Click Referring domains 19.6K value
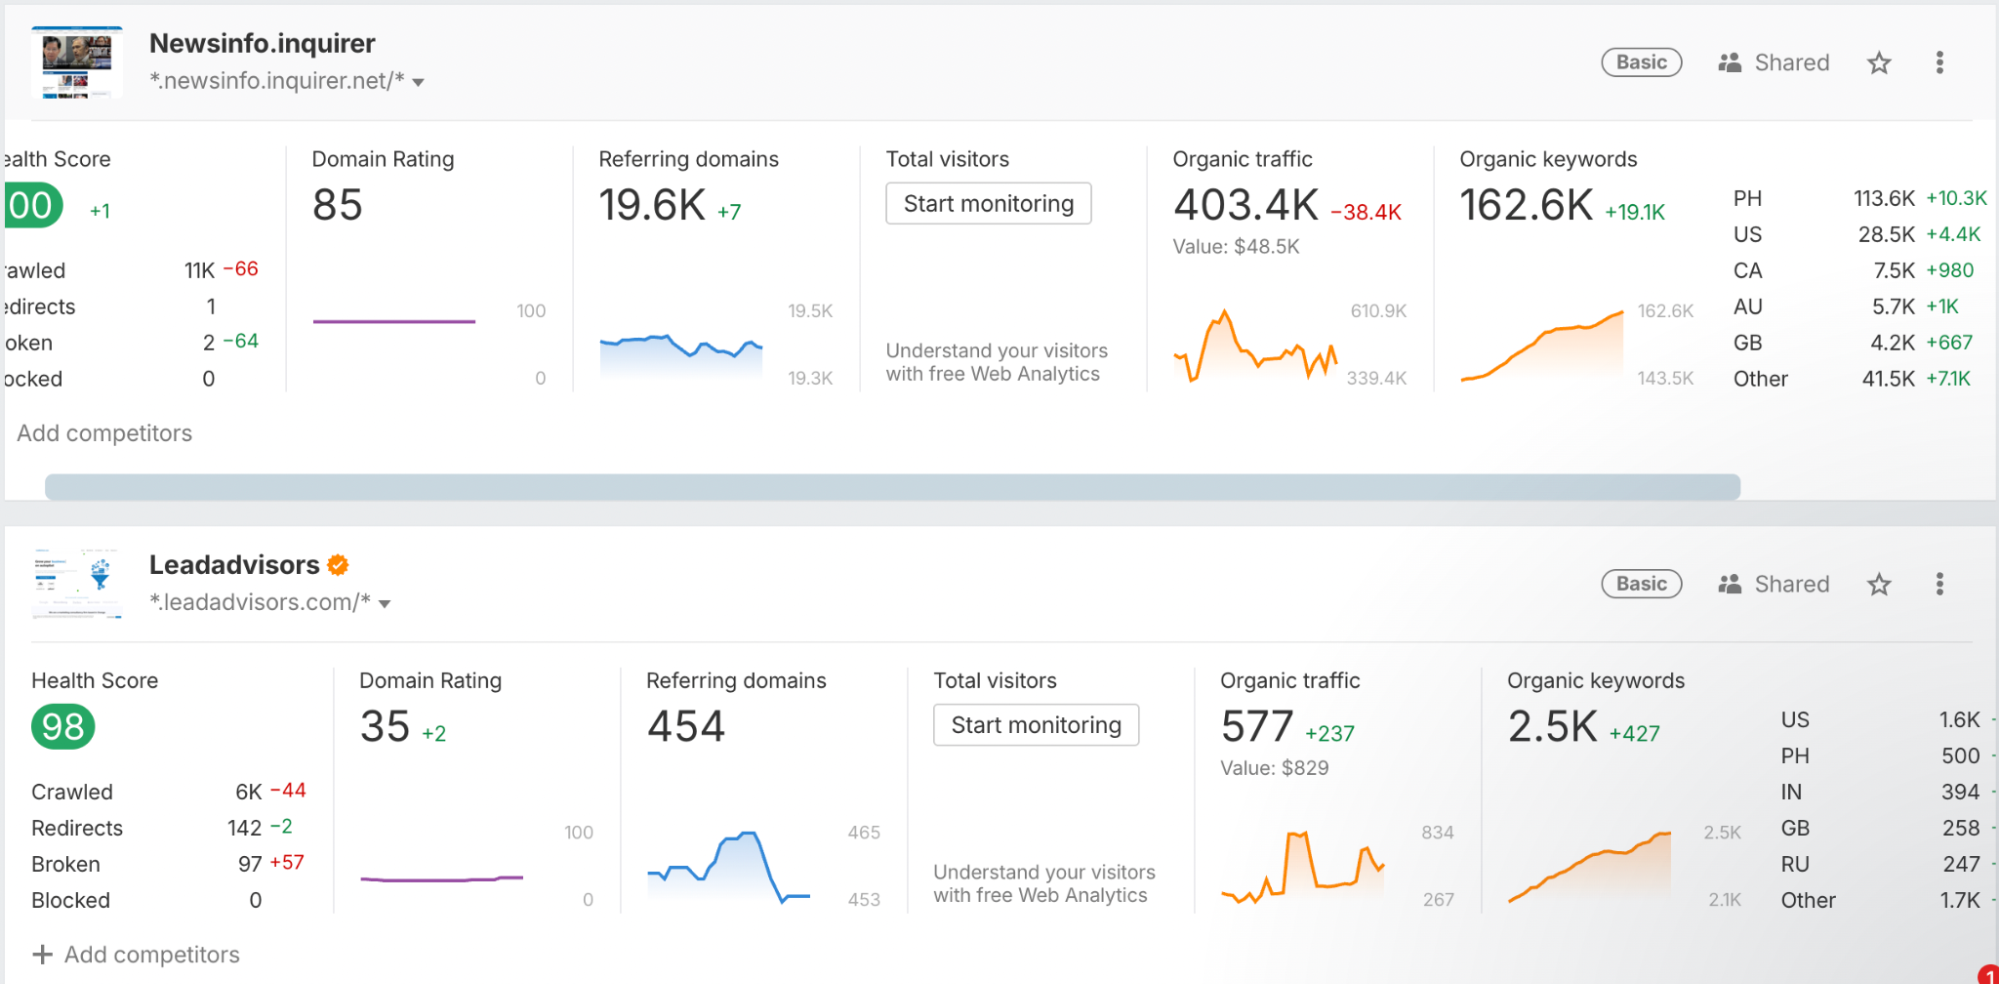This screenshot has width=1999, height=984. click(x=652, y=205)
